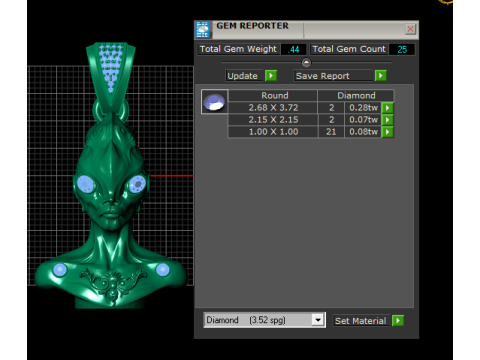The image size is (480, 360).
Task: Click the alien's right eye gem in viewport
Action: (x=137, y=184)
